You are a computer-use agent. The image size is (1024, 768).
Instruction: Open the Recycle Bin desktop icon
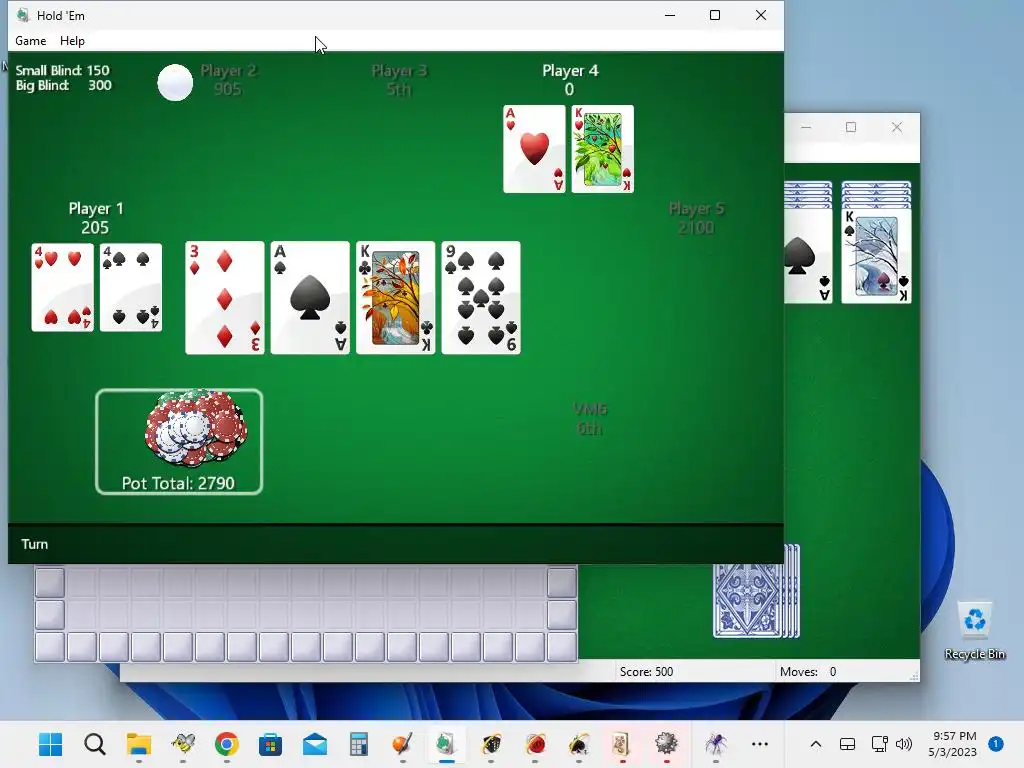point(974,630)
